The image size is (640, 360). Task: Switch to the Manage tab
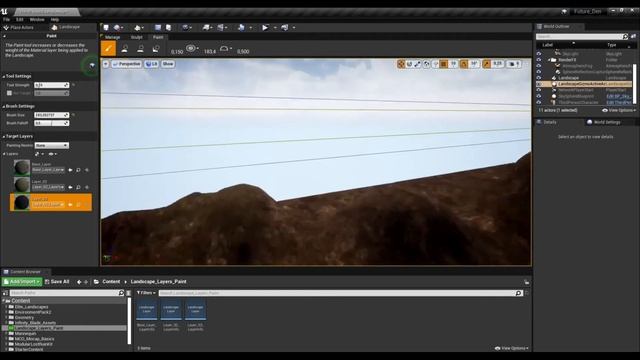[112, 37]
